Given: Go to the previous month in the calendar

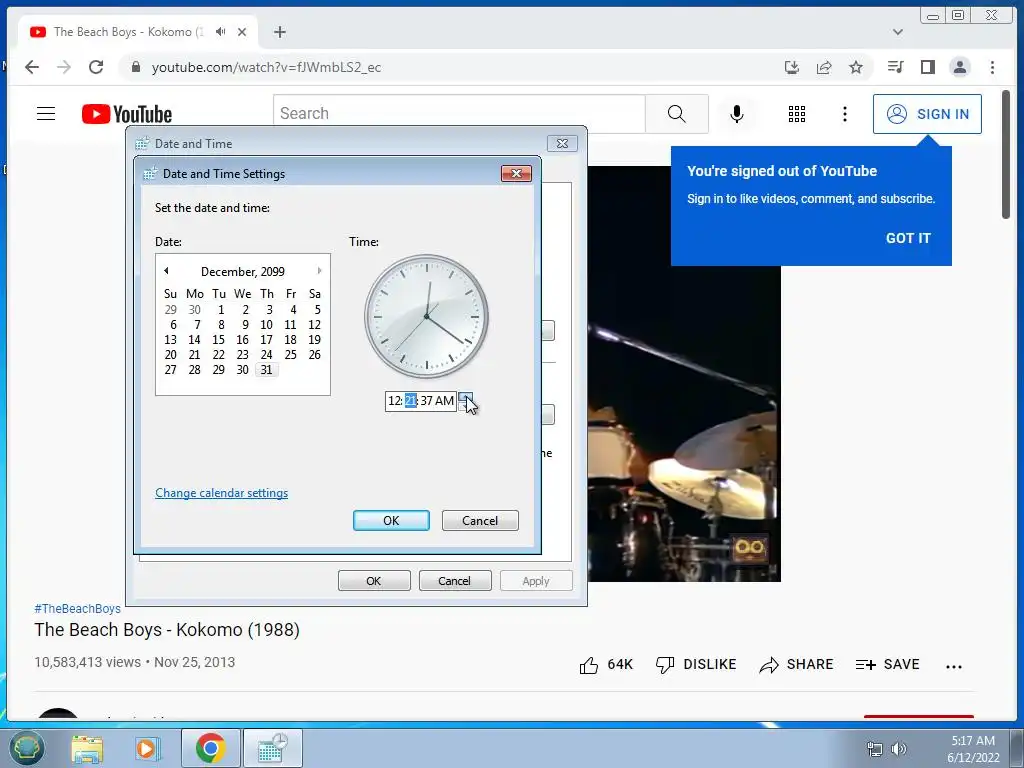Looking at the screenshot, I should pyautogui.click(x=166, y=270).
